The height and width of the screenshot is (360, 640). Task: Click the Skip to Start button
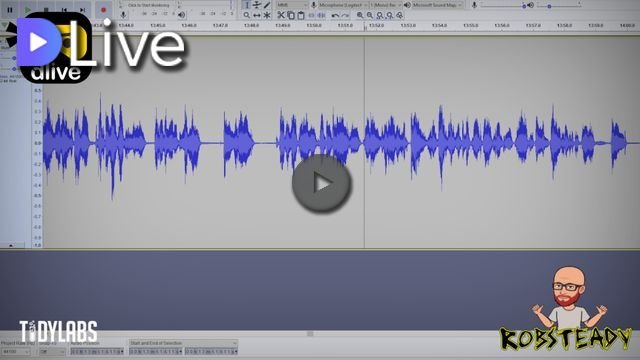pos(64,9)
